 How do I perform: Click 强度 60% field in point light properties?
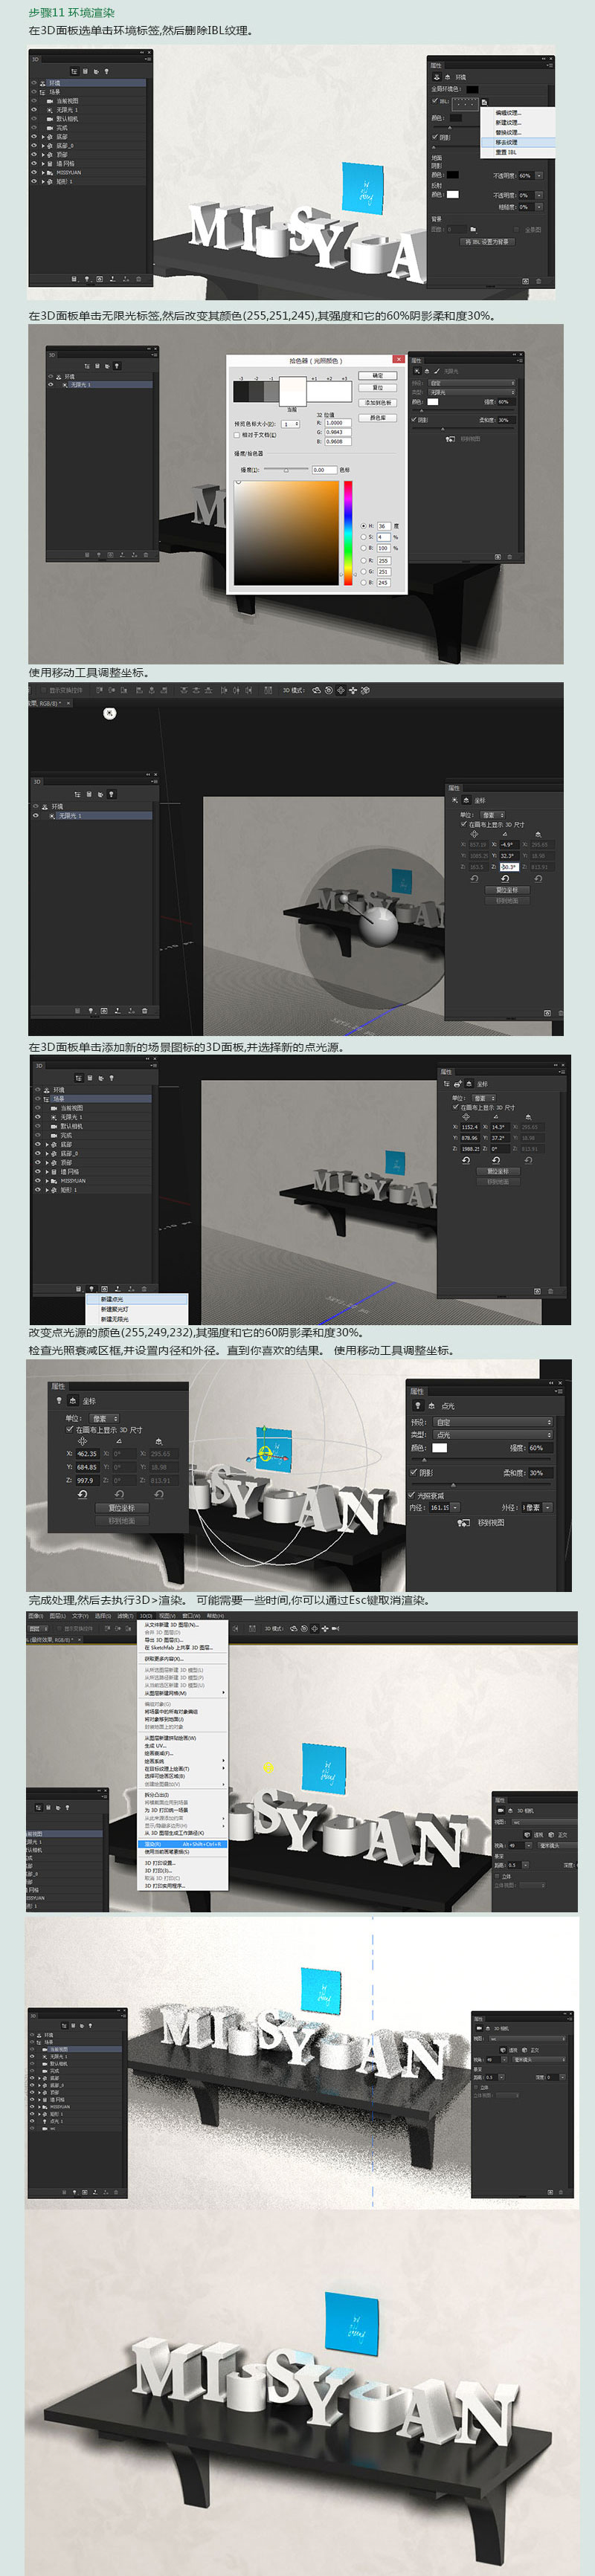pyautogui.click(x=541, y=1448)
